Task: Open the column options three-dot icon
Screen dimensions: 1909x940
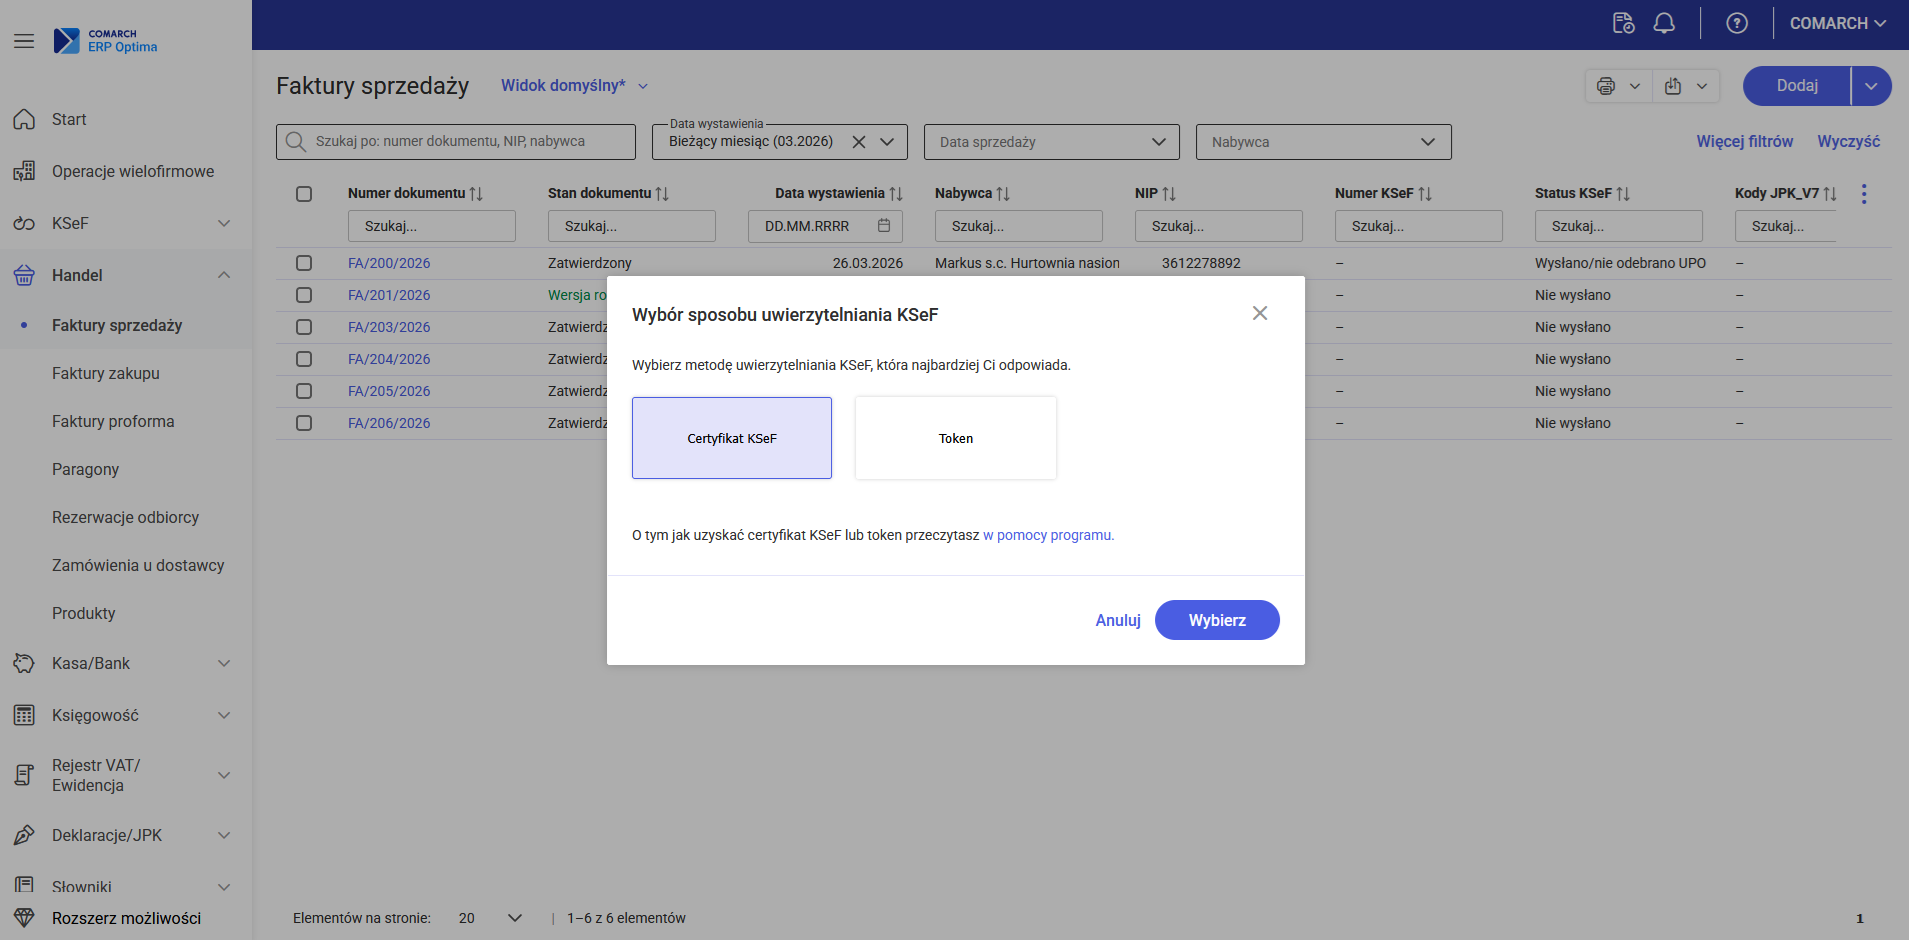Action: 1864,194
